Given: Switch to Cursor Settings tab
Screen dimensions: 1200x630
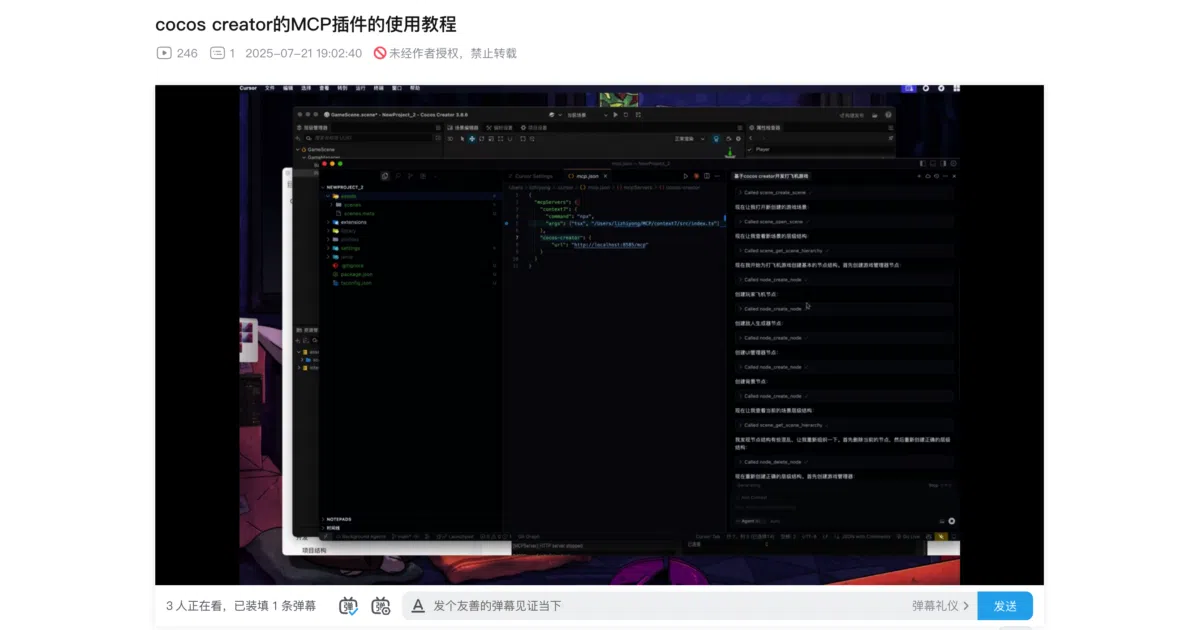Looking at the screenshot, I should [x=532, y=175].
